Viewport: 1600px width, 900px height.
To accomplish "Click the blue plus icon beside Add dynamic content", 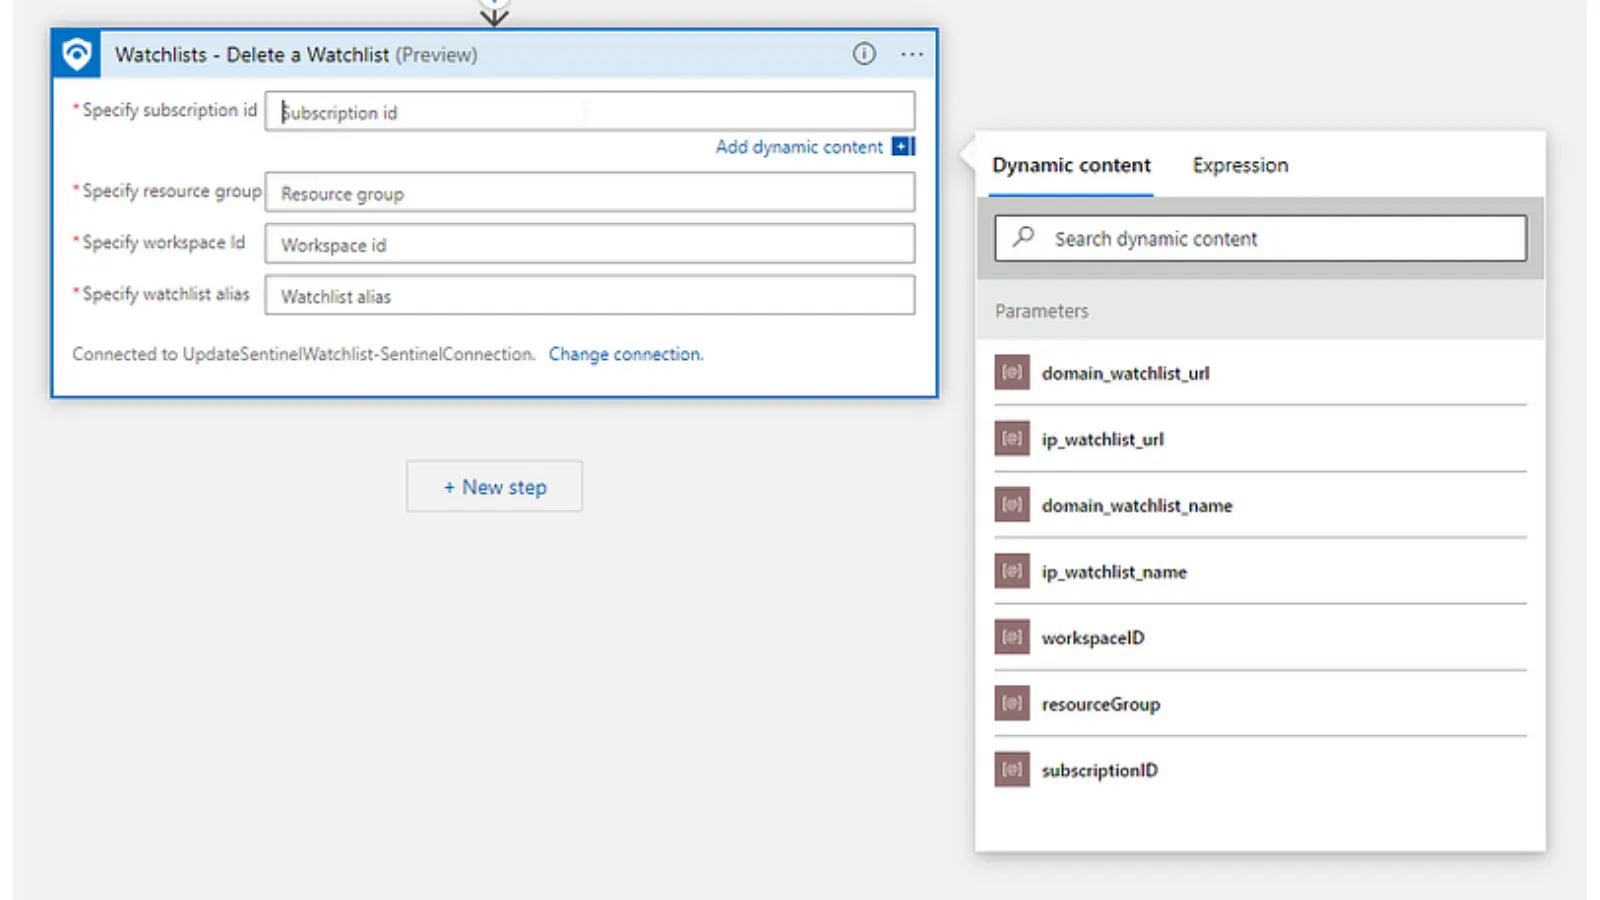I will click(903, 147).
